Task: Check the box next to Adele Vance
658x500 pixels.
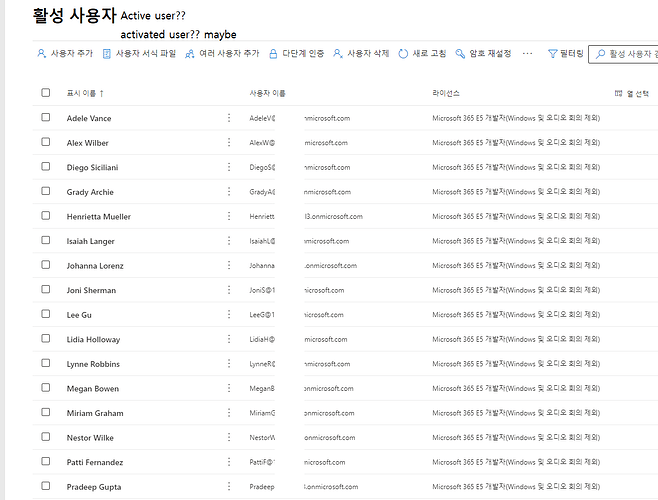Action: click(45, 118)
